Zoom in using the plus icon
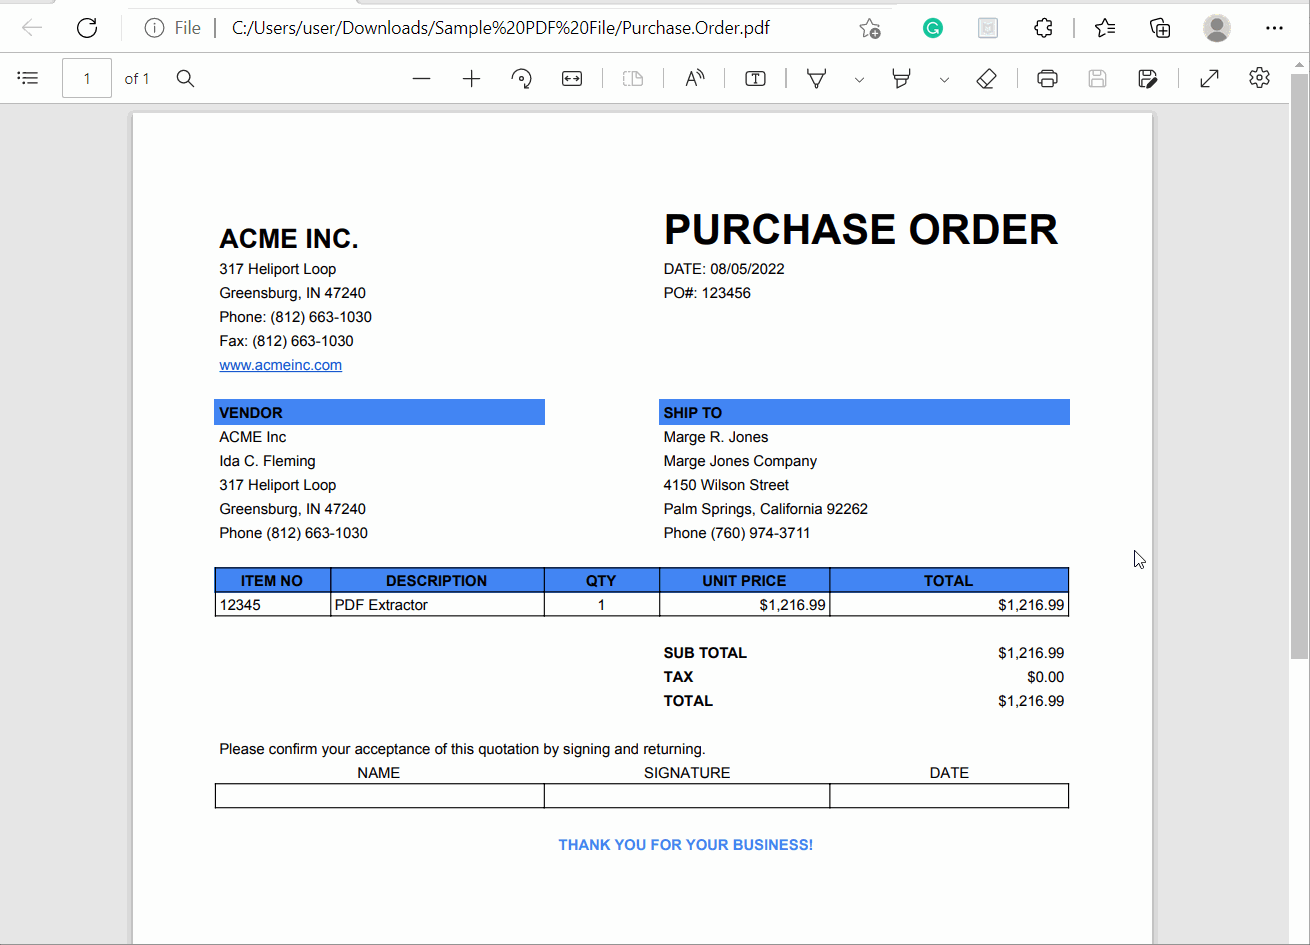The image size is (1310, 945). (472, 78)
